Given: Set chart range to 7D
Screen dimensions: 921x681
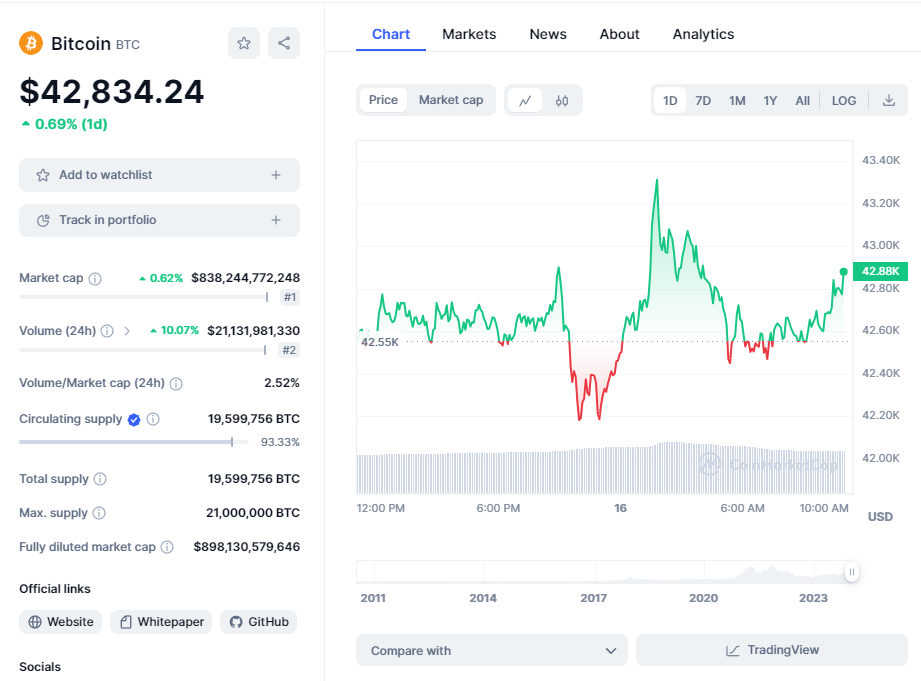Looking at the screenshot, I should tap(703, 100).
